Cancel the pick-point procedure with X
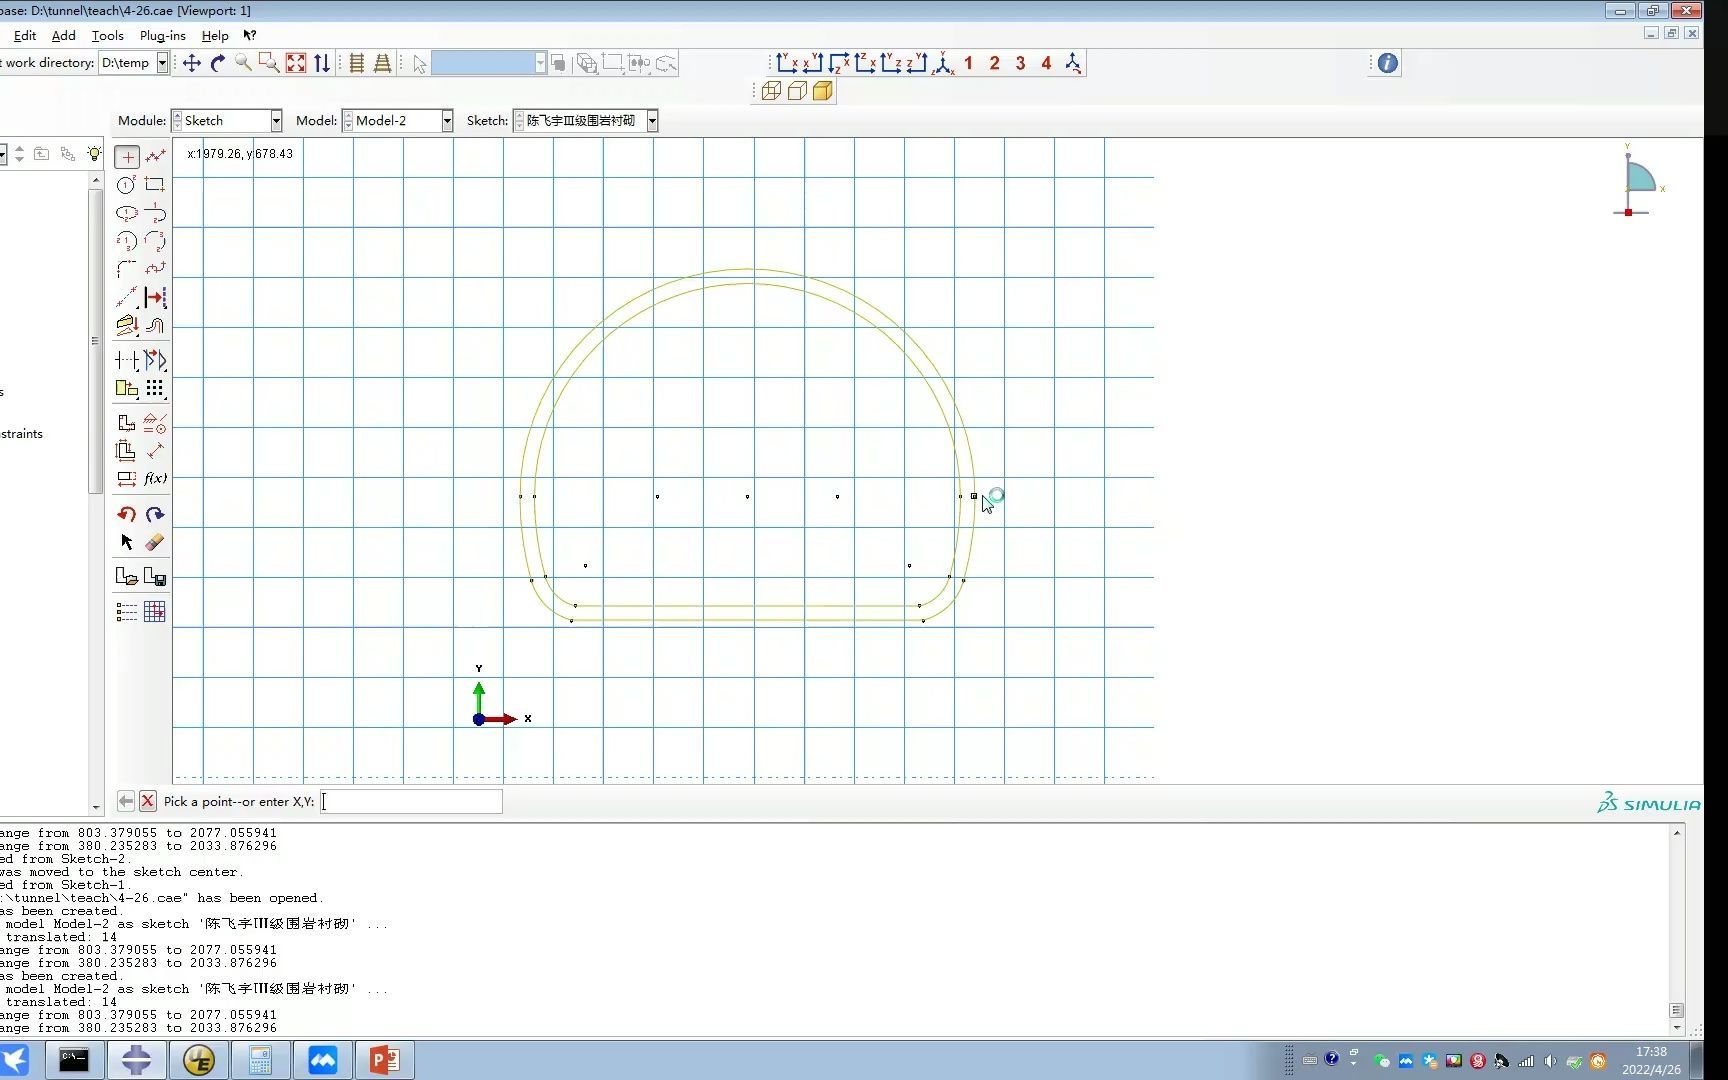 pos(148,801)
